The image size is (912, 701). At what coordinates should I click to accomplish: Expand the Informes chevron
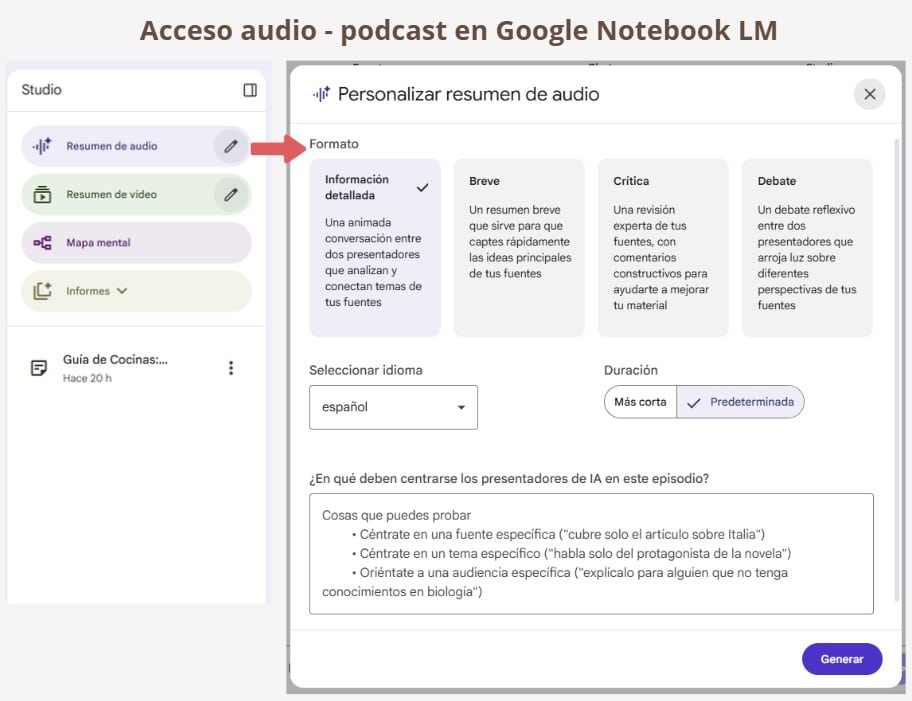click(122, 291)
